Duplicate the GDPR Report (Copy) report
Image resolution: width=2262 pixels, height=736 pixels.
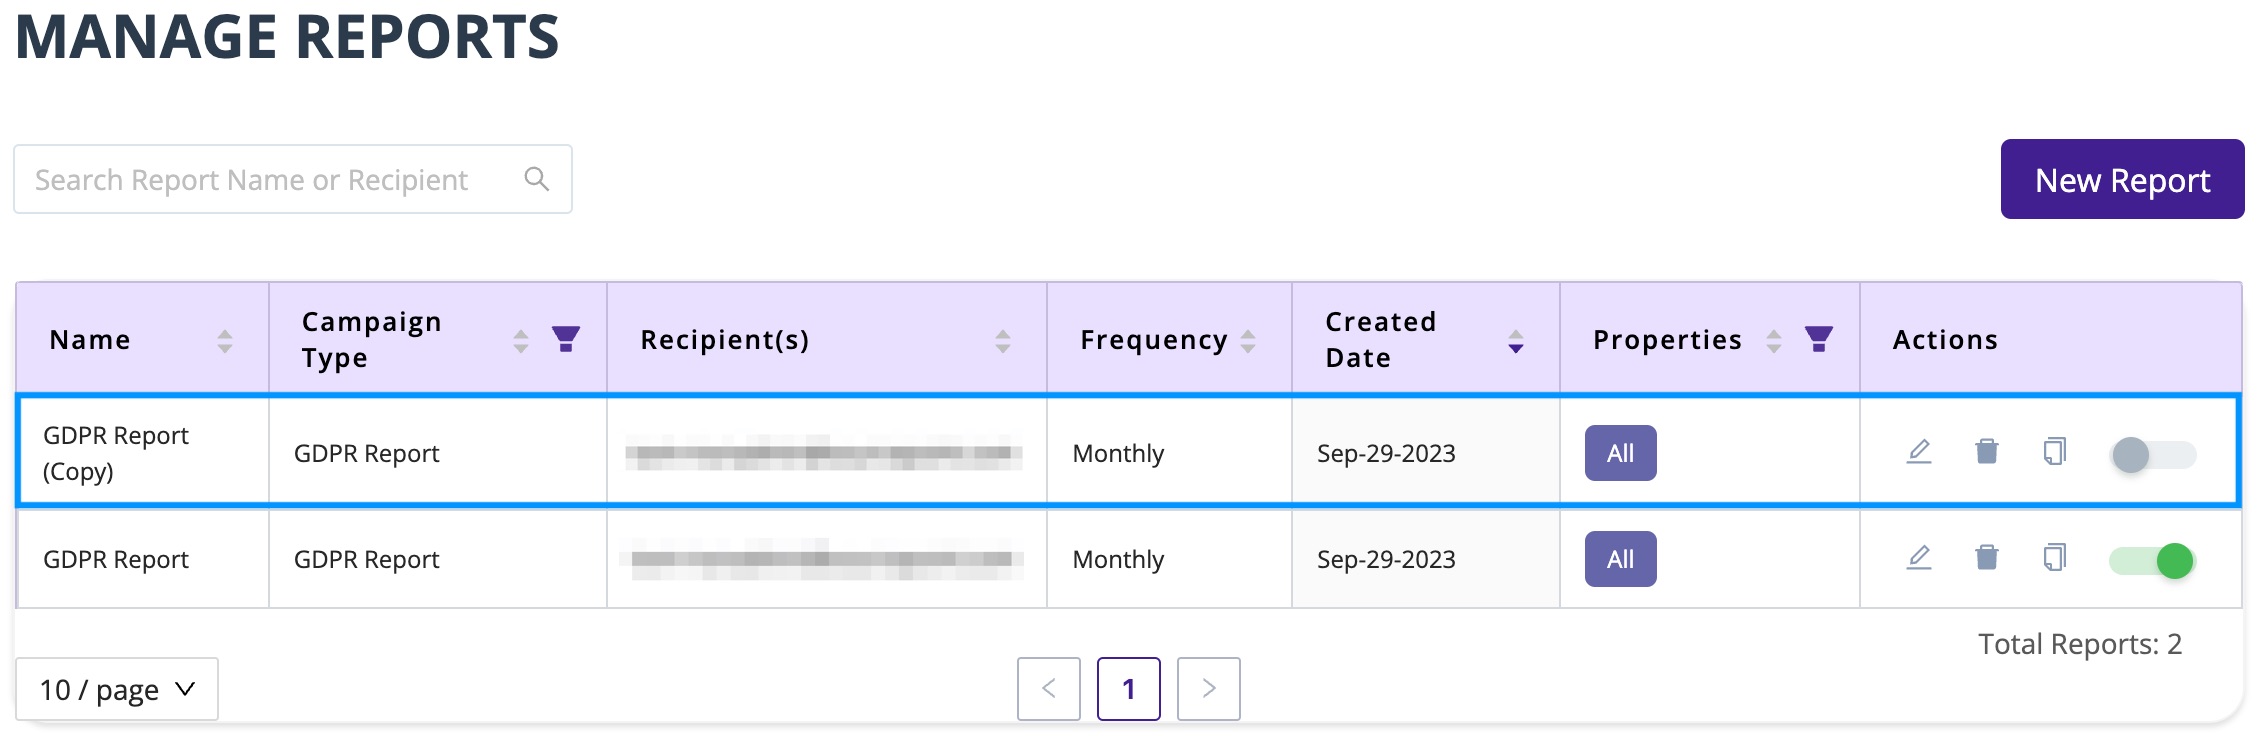[x=2054, y=452]
